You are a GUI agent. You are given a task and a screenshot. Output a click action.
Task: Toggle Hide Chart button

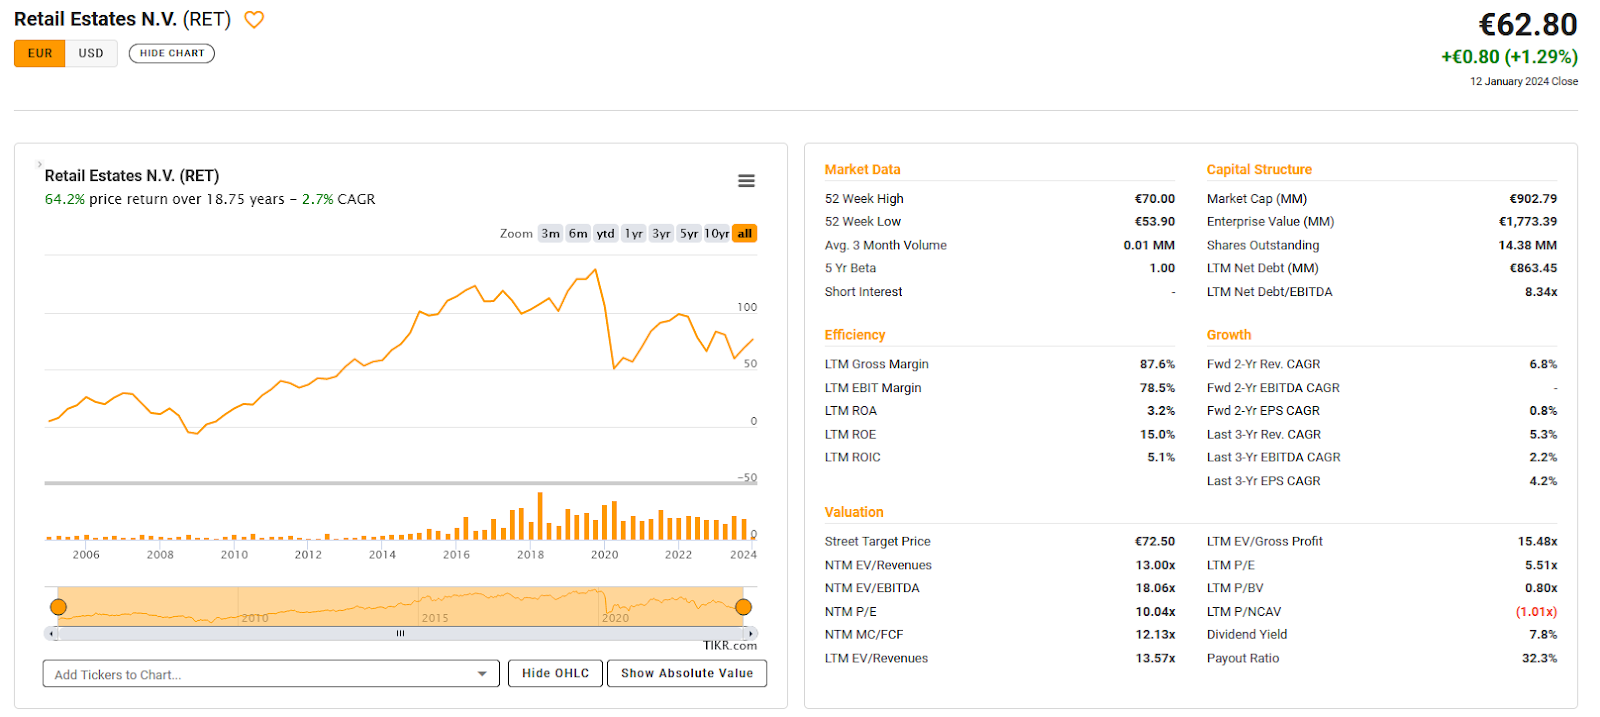point(172,53)
